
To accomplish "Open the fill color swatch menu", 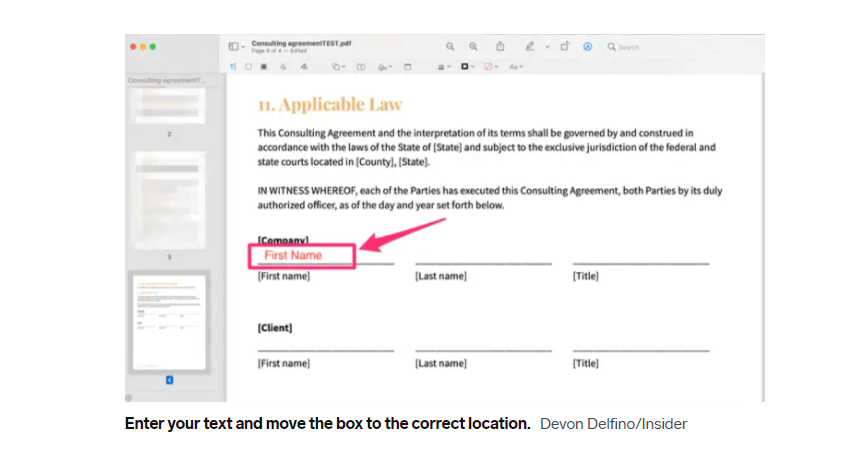I will pyautogui.click(x=490, y=67).
